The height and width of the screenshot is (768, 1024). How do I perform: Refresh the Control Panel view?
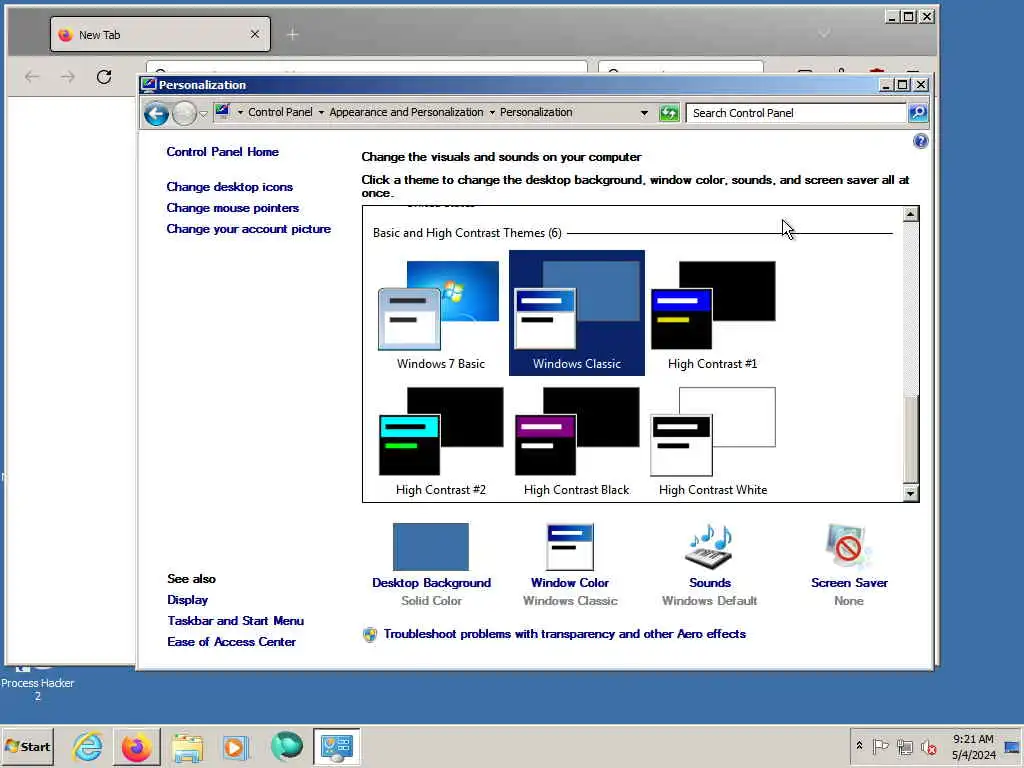tap(669, 113)
